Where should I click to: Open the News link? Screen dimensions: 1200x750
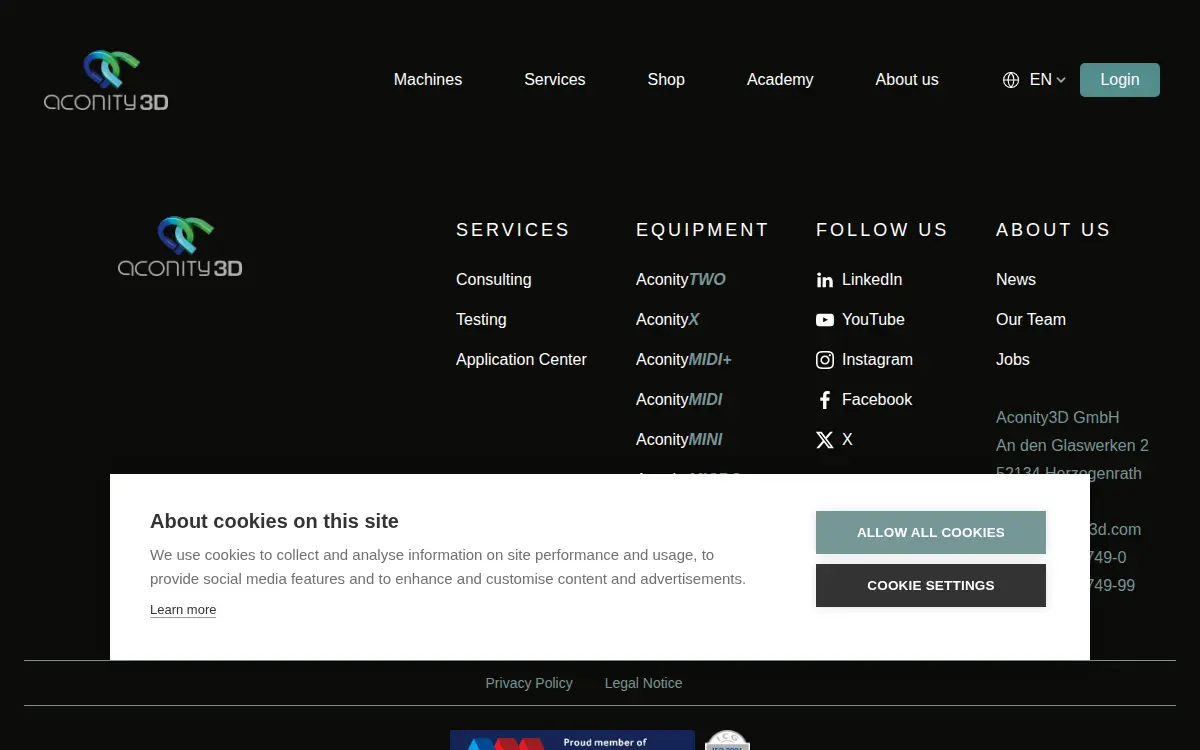1016,280
